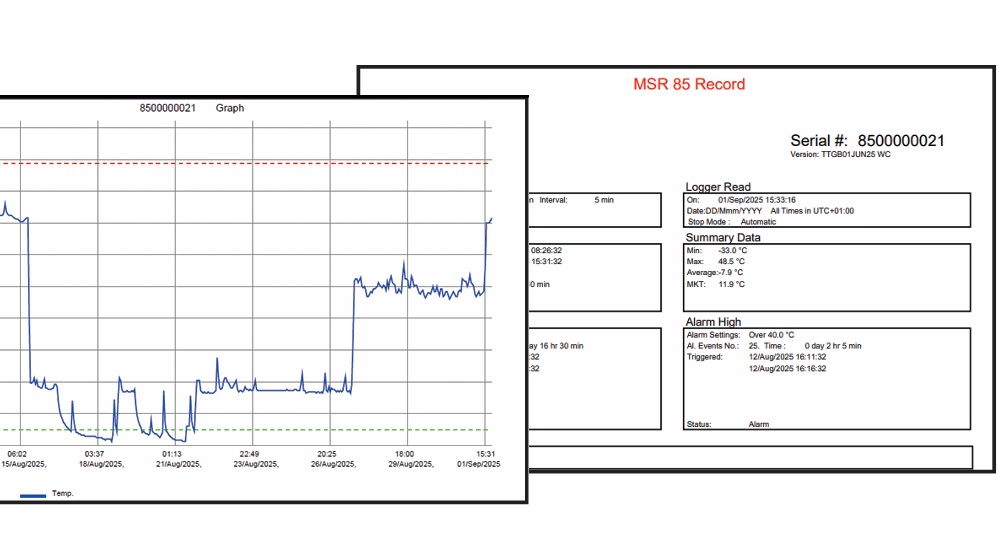
Task: Open the Alarm High section heading
Action: tap(712, 322)
